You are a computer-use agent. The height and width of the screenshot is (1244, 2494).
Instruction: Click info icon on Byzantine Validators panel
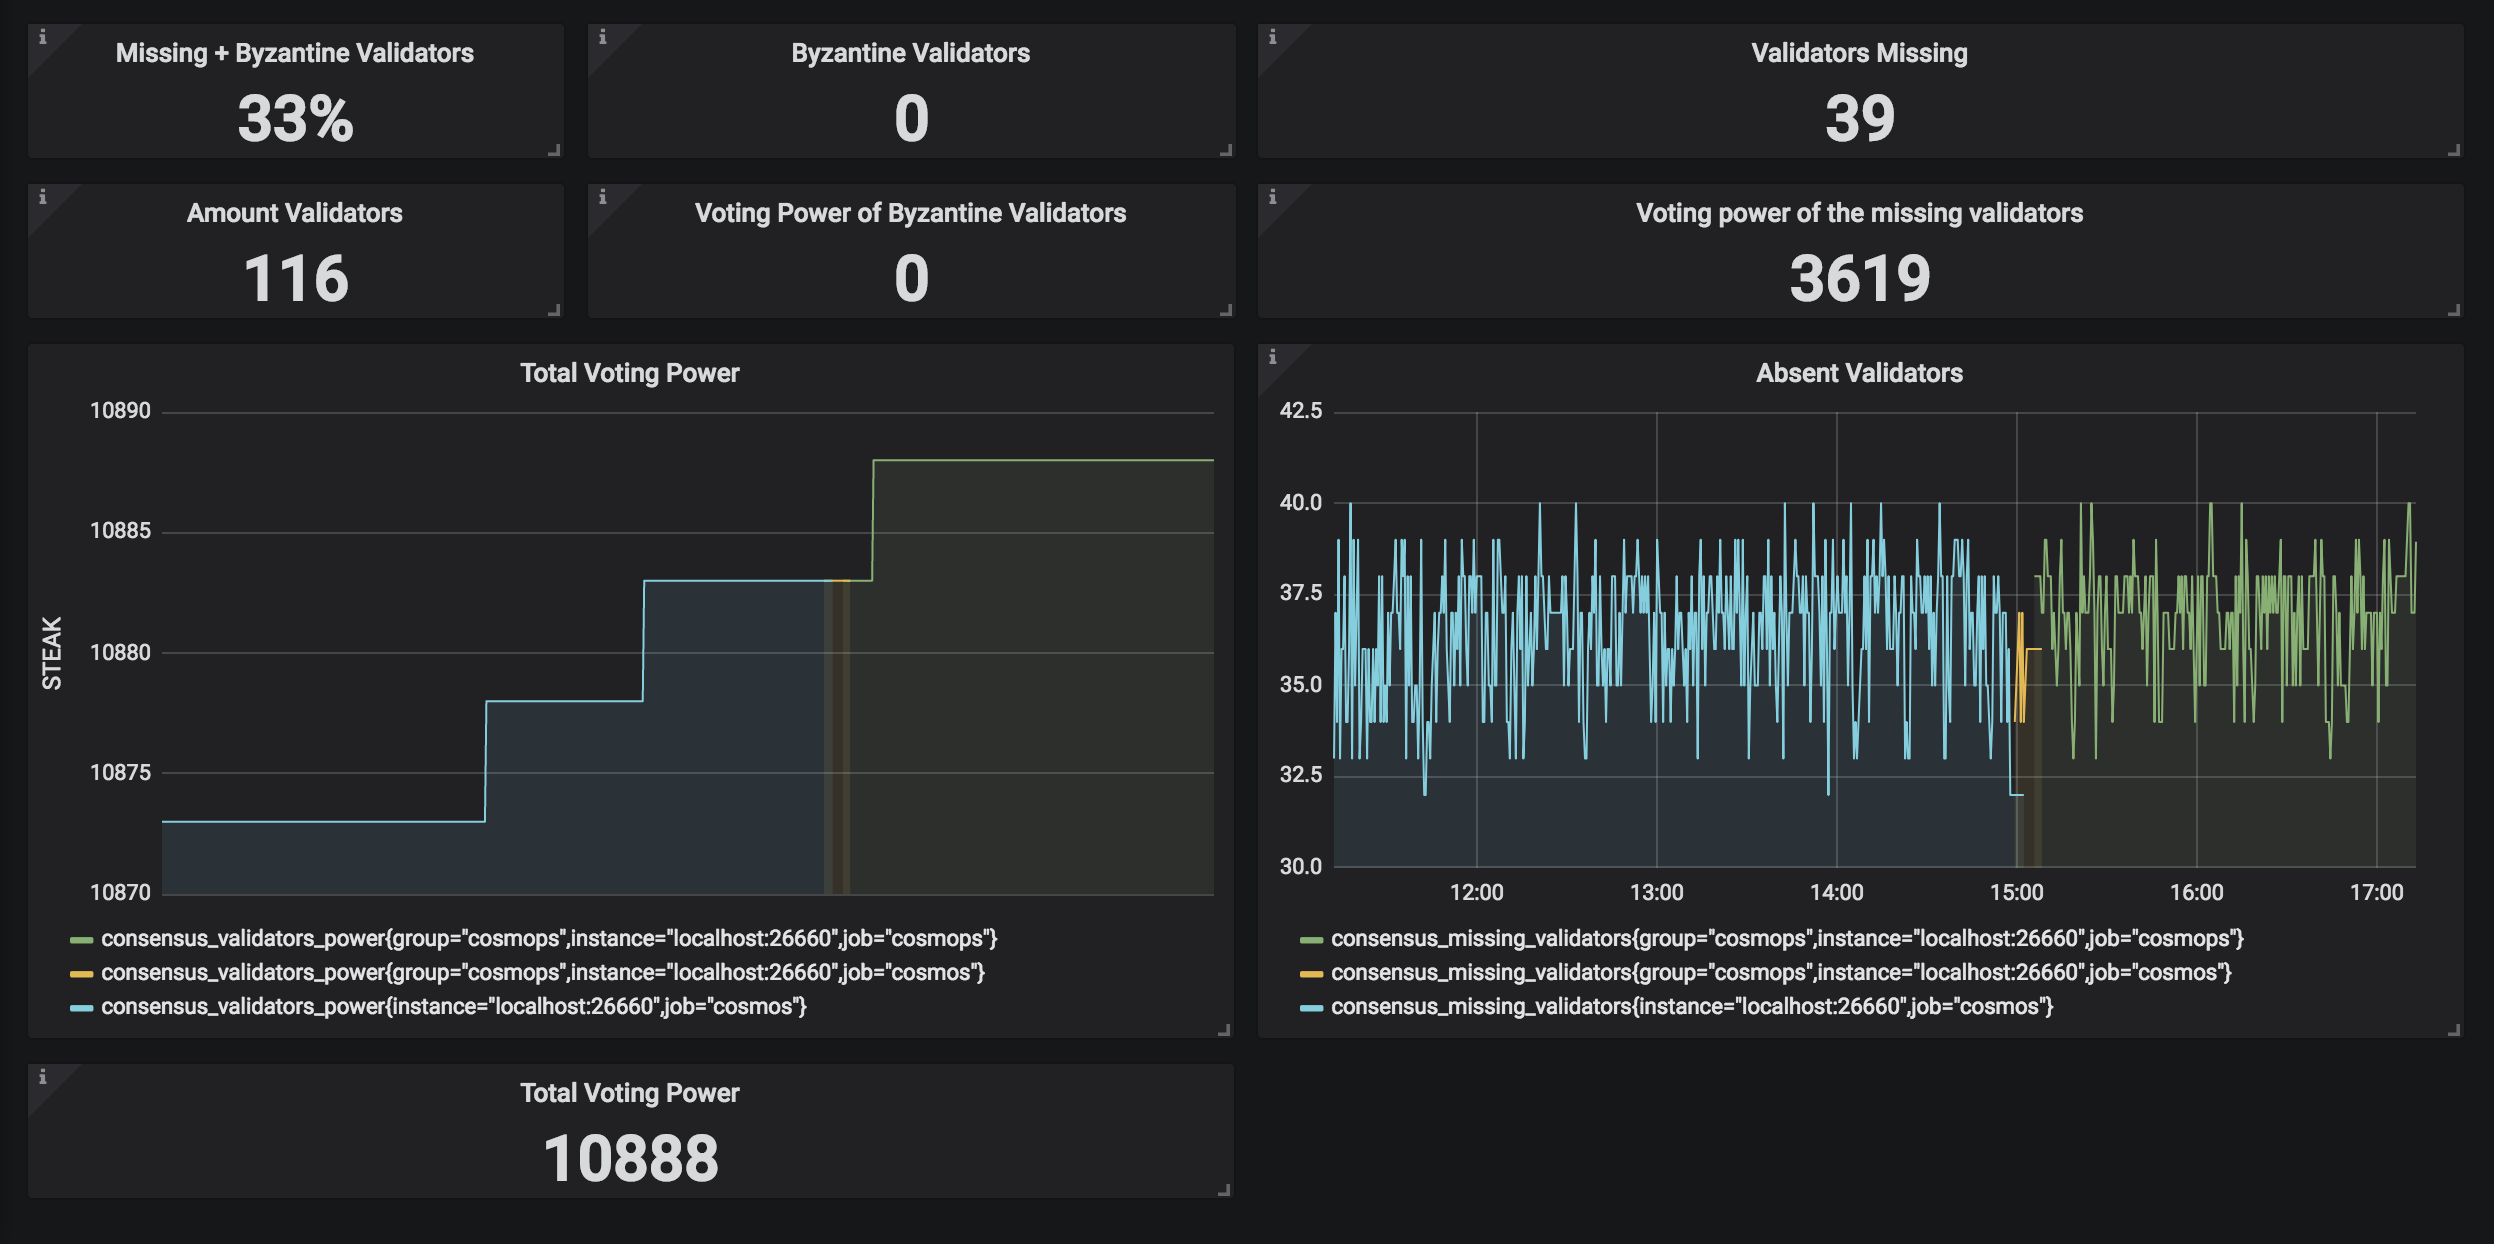(603, 37)
